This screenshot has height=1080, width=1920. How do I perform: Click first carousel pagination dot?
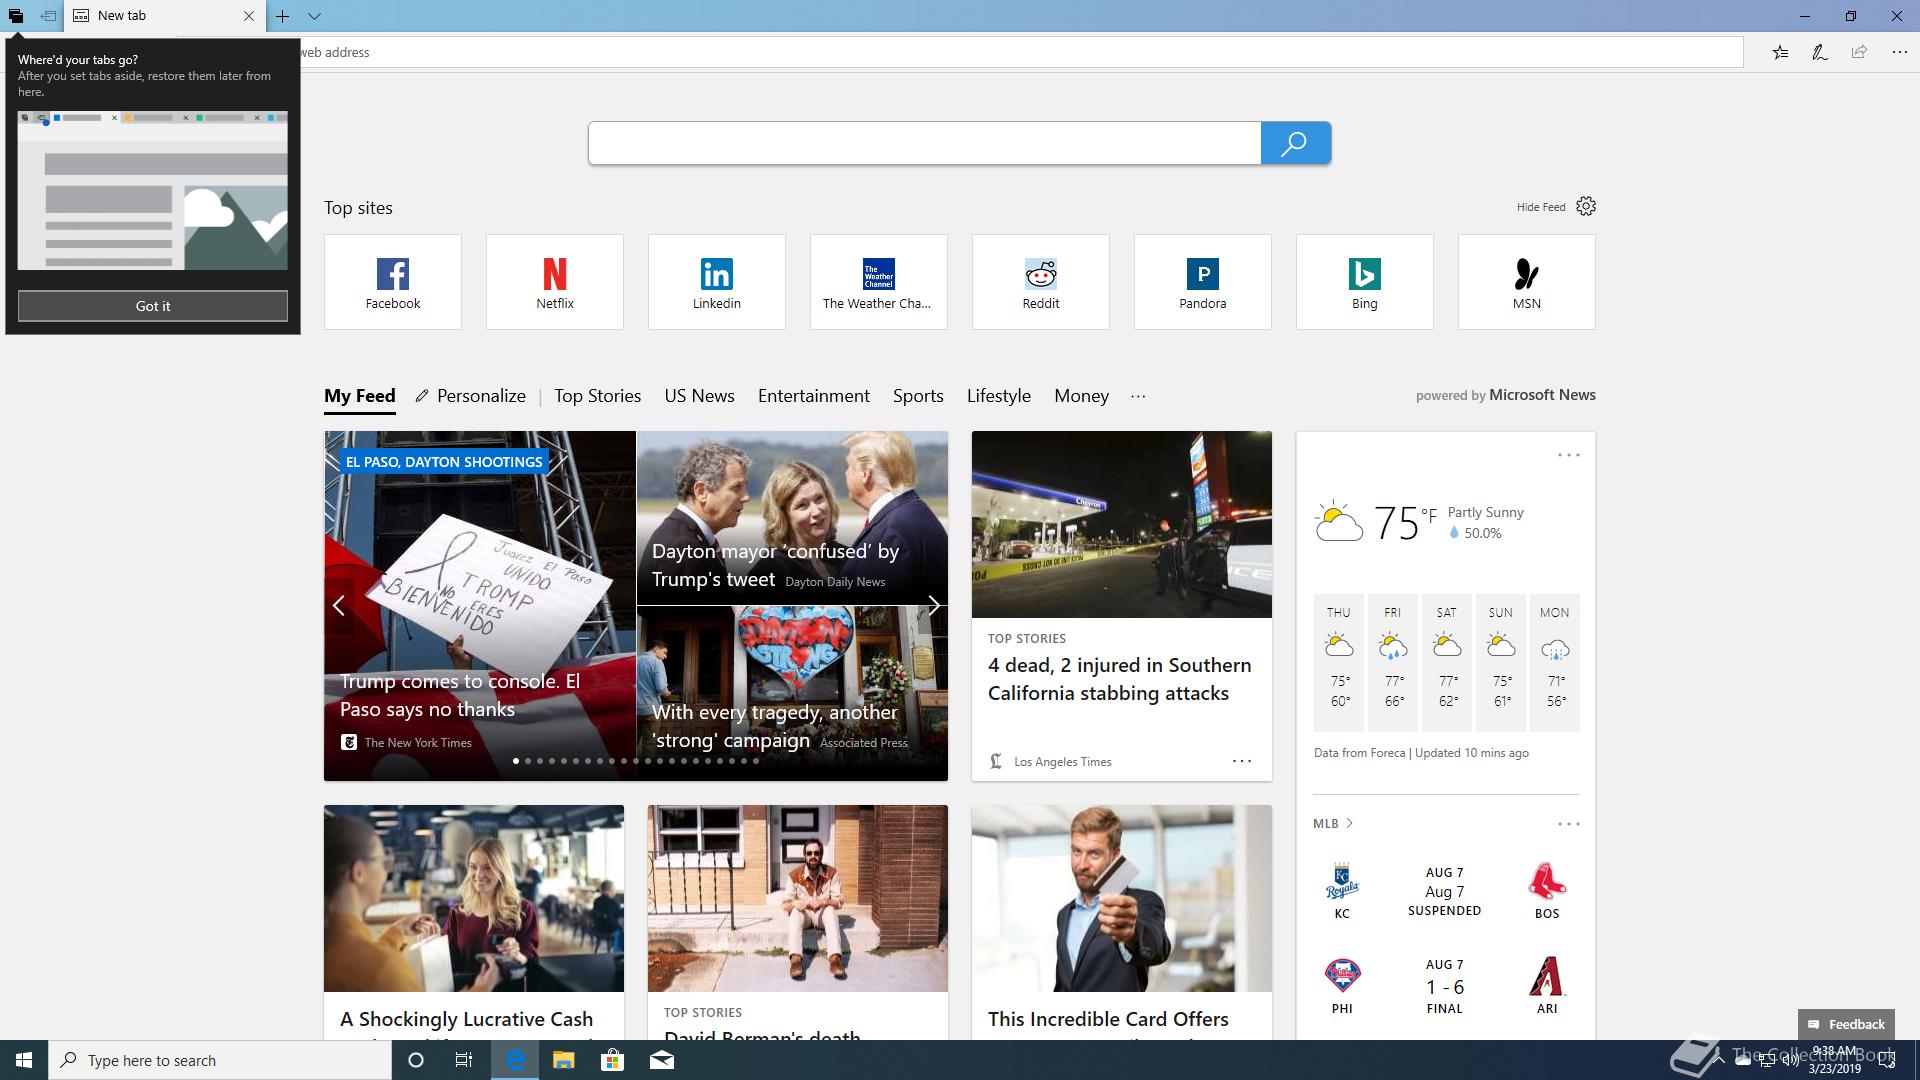coord(516,761)
